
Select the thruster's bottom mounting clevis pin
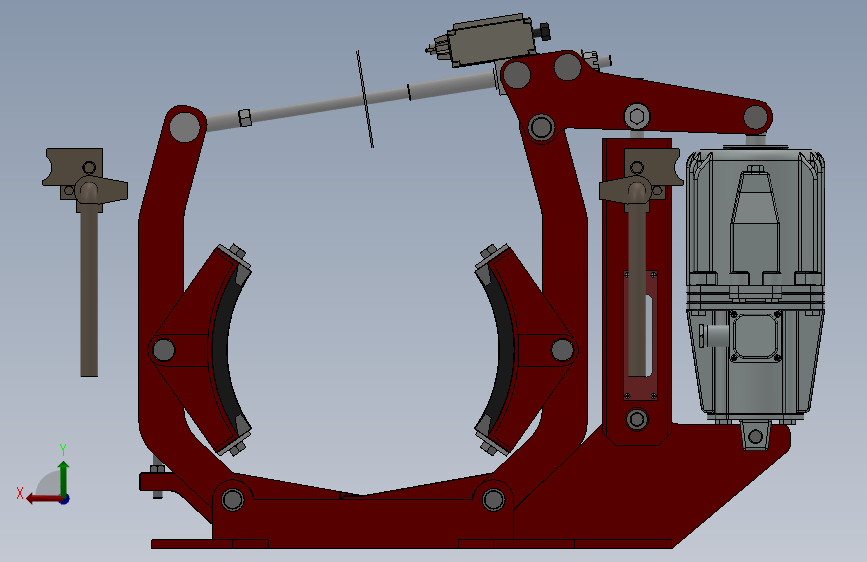[x=755, y=436]
